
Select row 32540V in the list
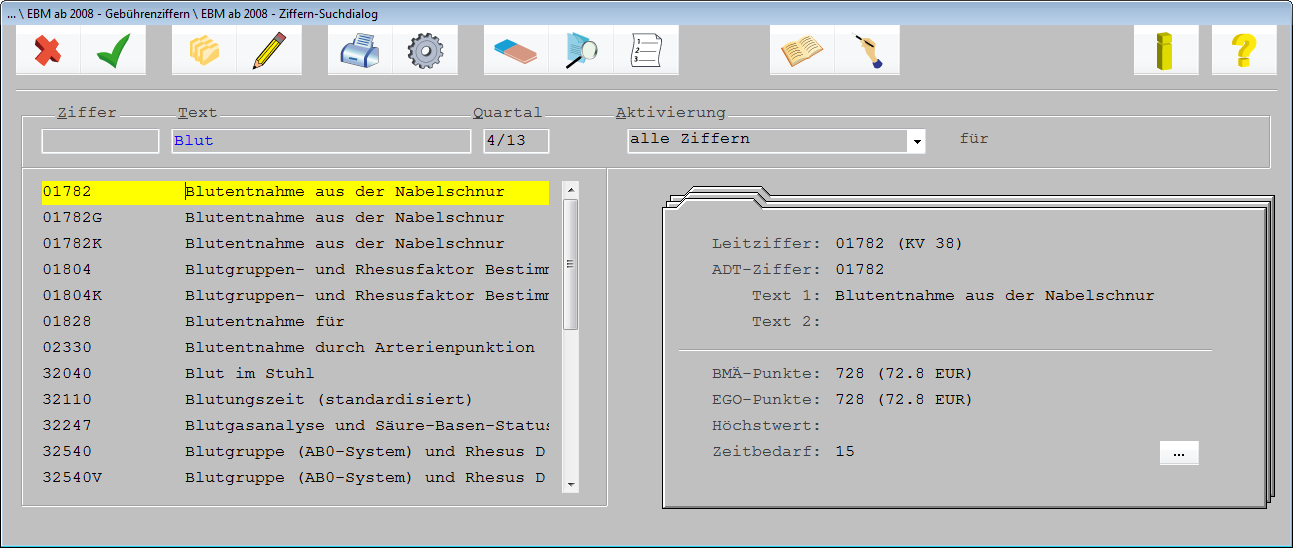tap(295, 478)
